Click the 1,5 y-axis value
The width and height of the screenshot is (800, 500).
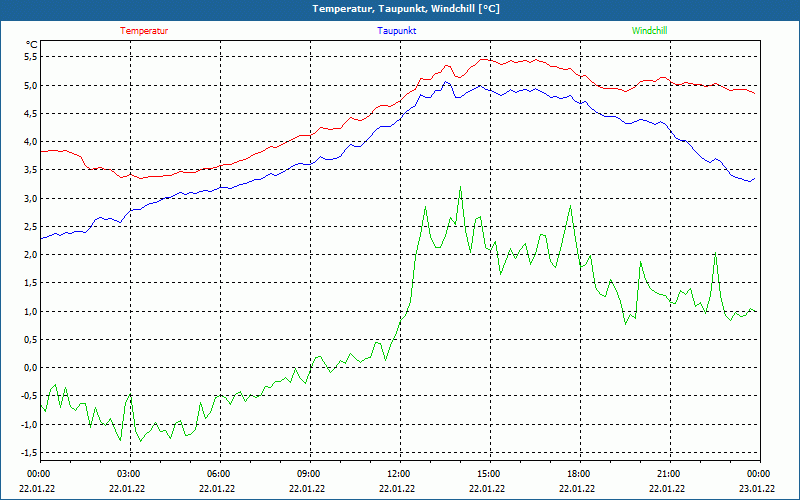click(31, 283)
